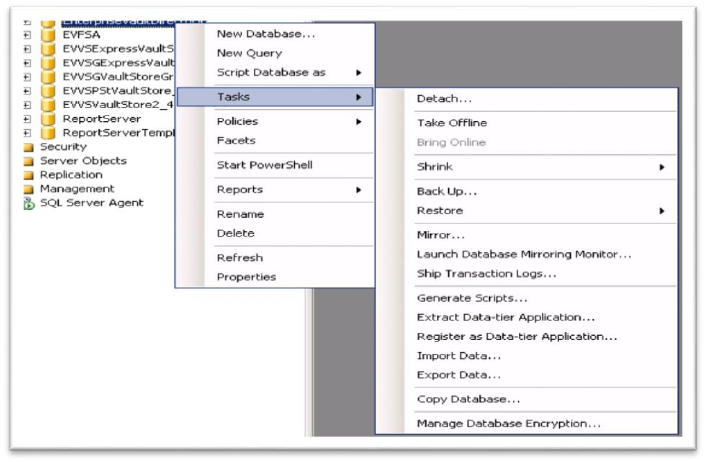Expand the EVVSGExpressVault database node
This screenshot has width=705, height=462.
pyautogui.click(x=27, y=63)
